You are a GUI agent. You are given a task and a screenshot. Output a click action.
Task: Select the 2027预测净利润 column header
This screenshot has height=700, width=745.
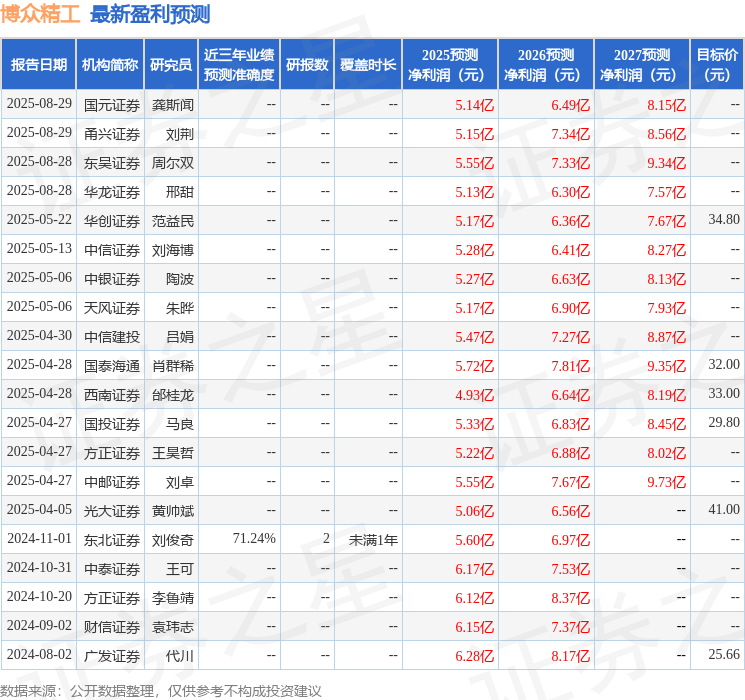pos(642,65)
